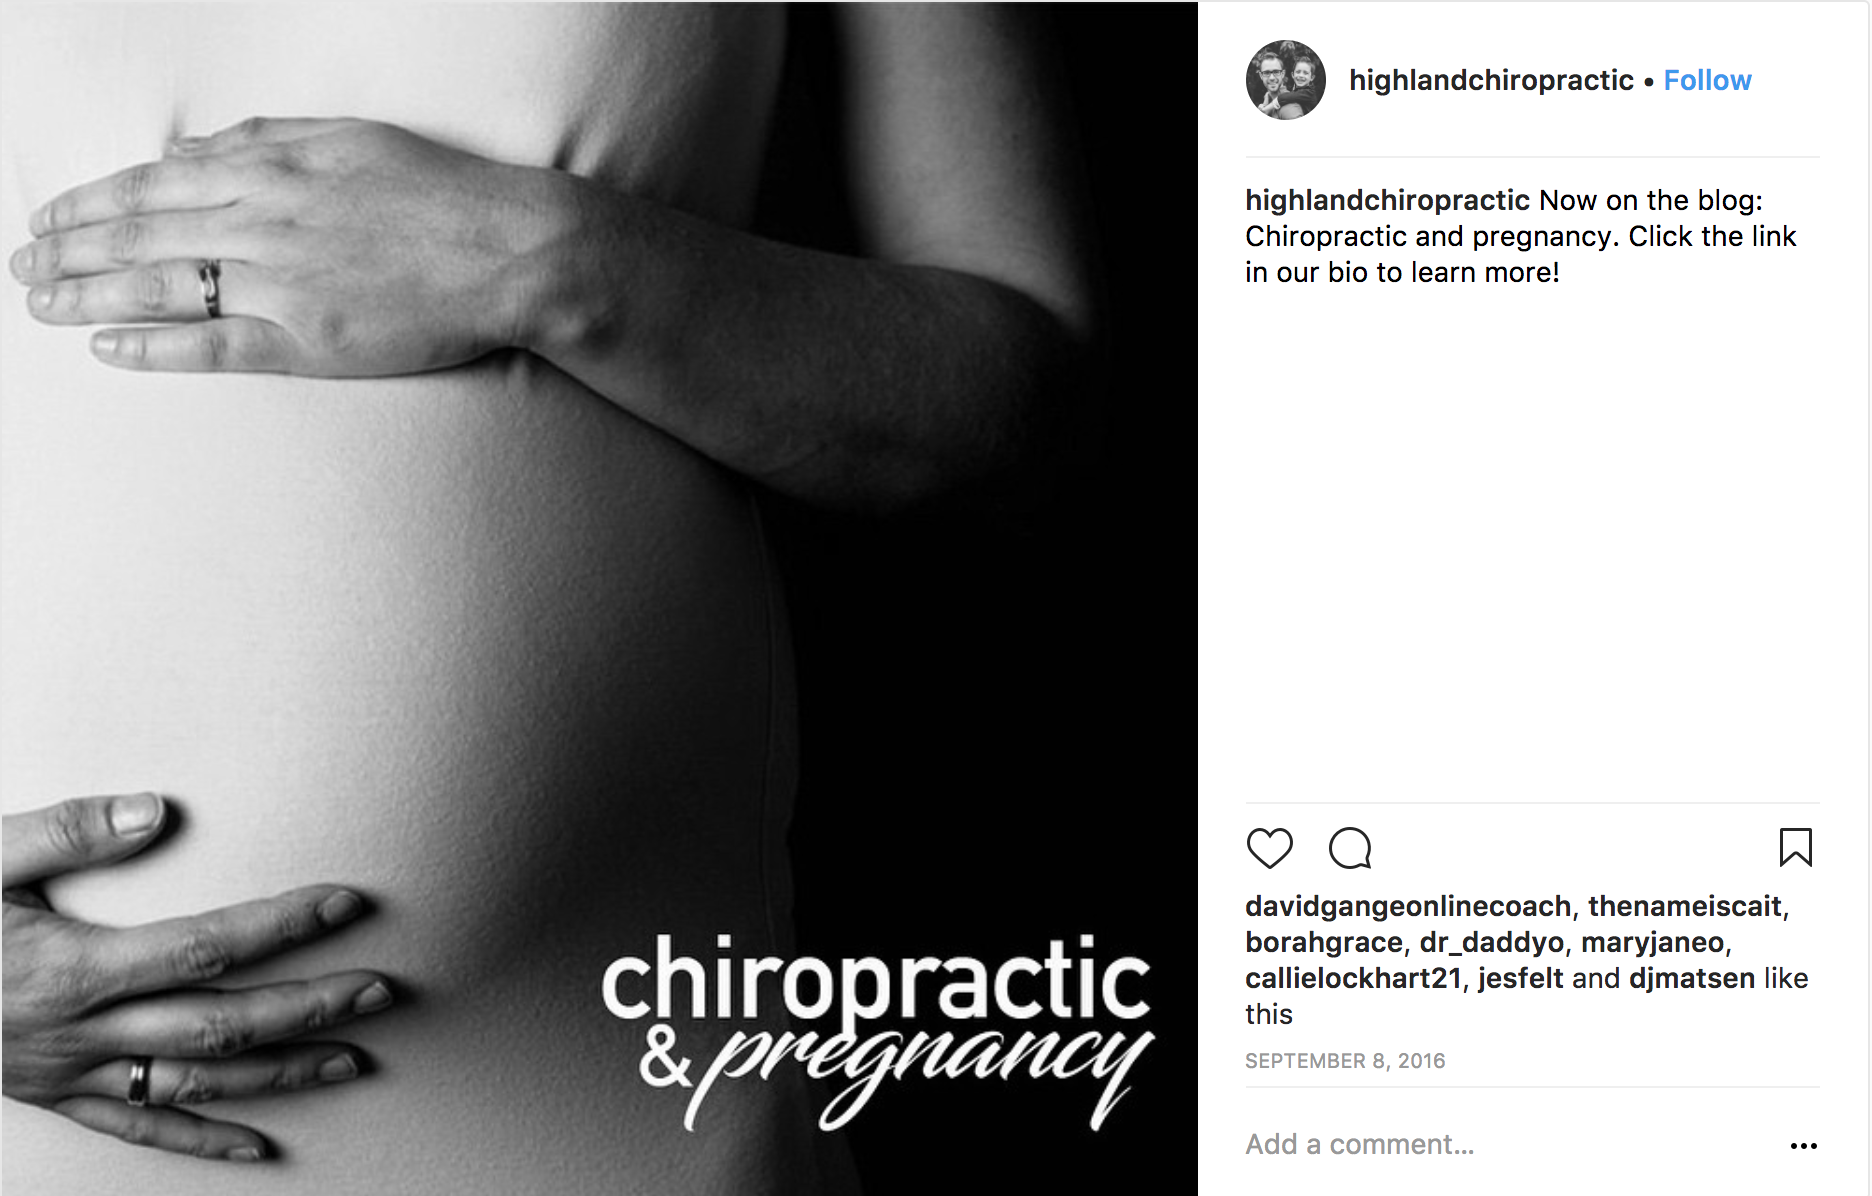Open highlandchiropractic profile picture
Screen dimensions: 1872x1196
(x=1285, y=80)
